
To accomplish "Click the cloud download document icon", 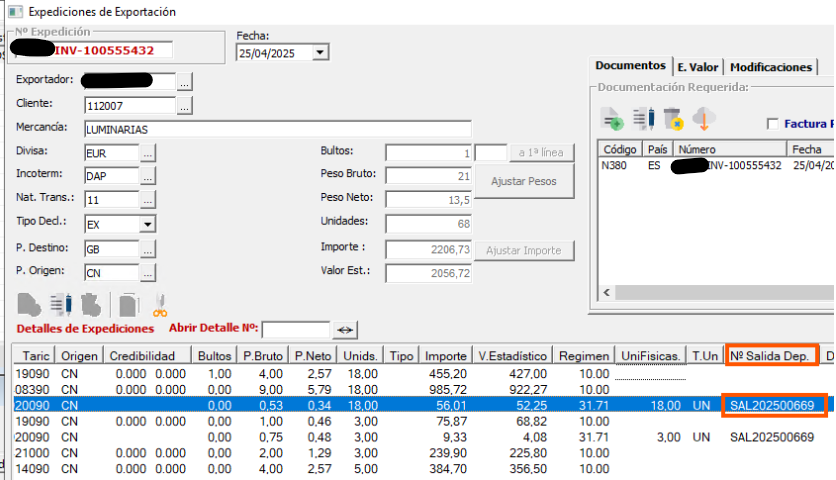I will click(703, 120).
